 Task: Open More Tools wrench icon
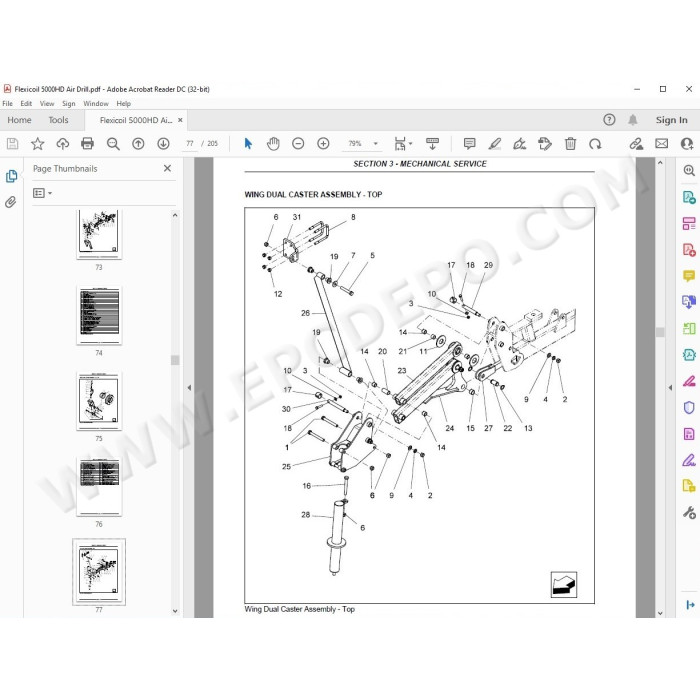click(689, 512)
